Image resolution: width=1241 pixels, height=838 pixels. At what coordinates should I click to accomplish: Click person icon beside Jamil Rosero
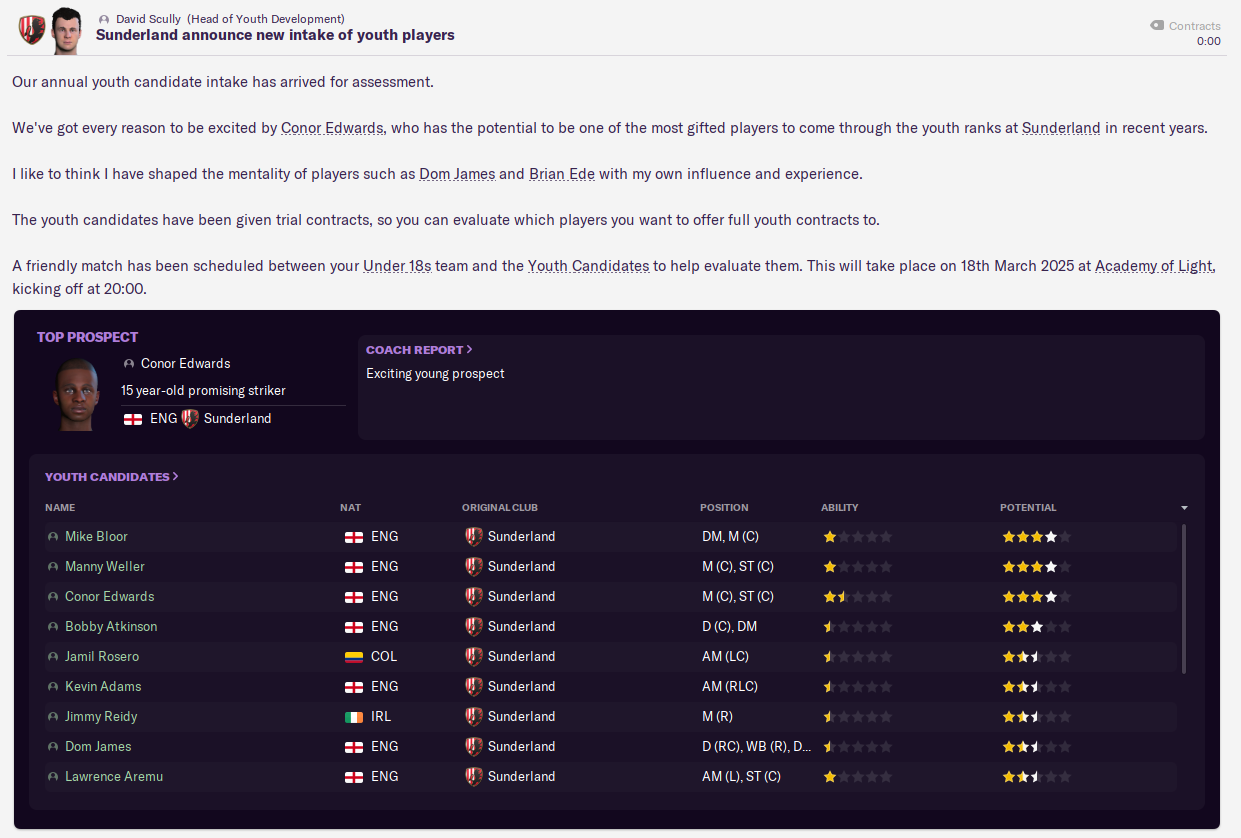(53, 657)
